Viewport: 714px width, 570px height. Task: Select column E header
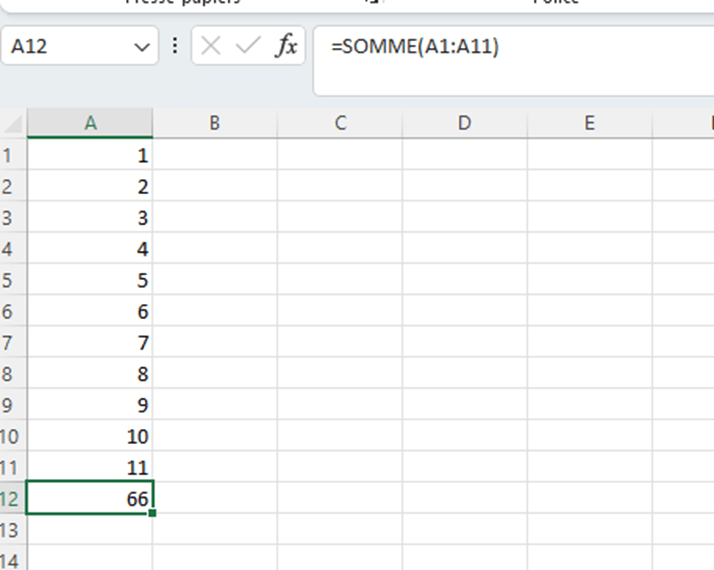point(589,123)
